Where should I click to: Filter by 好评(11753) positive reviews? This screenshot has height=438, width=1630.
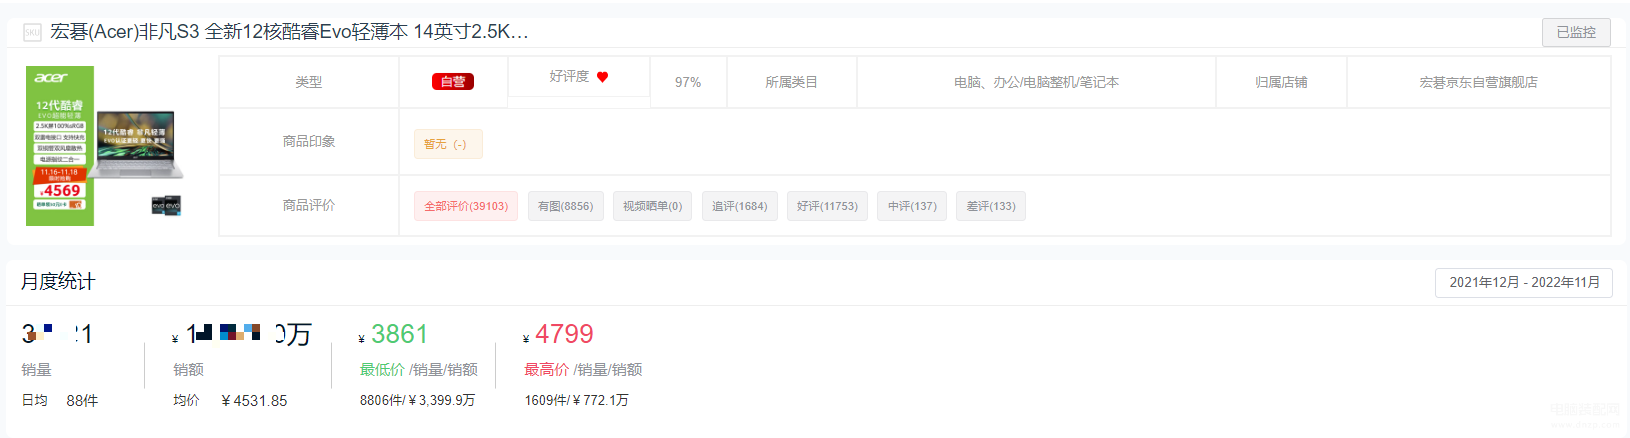827,206
